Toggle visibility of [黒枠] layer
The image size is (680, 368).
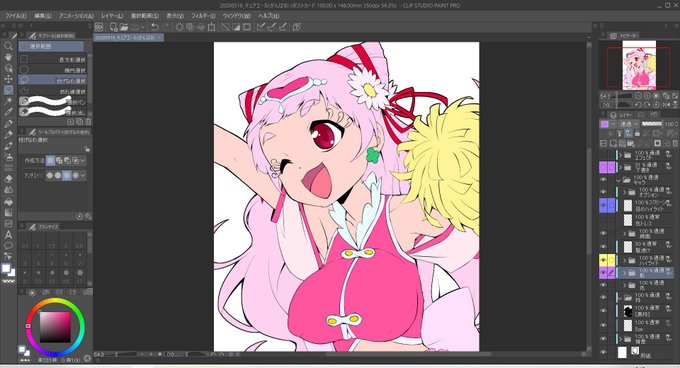603,310
